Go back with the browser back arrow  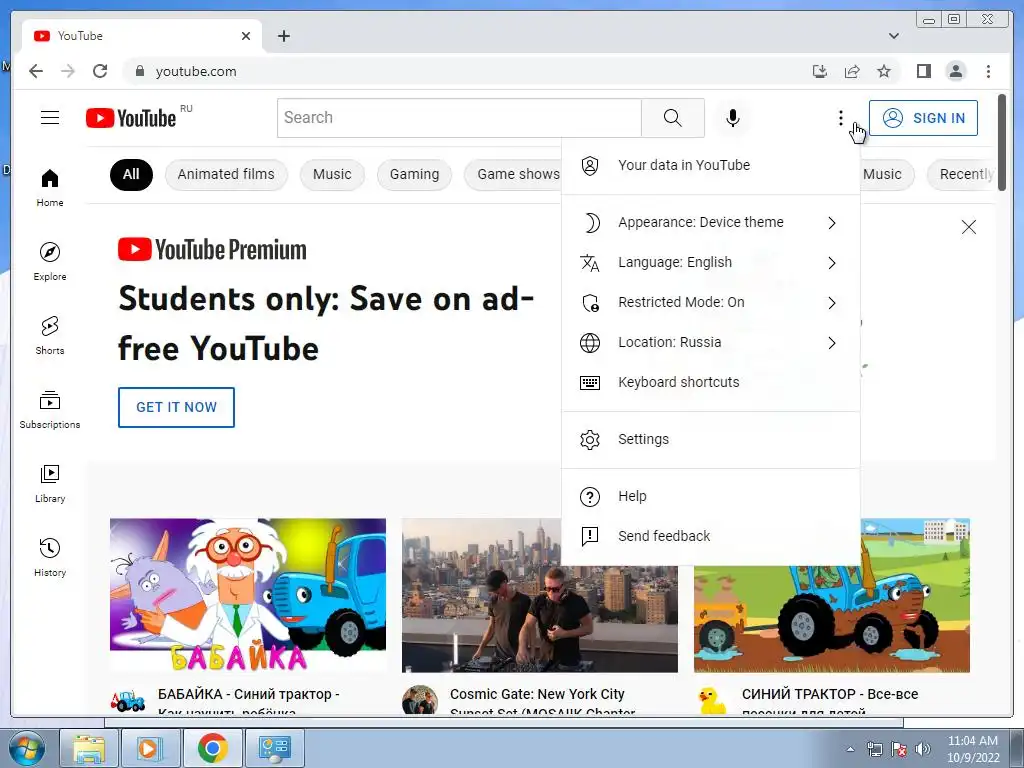point(36,71)
